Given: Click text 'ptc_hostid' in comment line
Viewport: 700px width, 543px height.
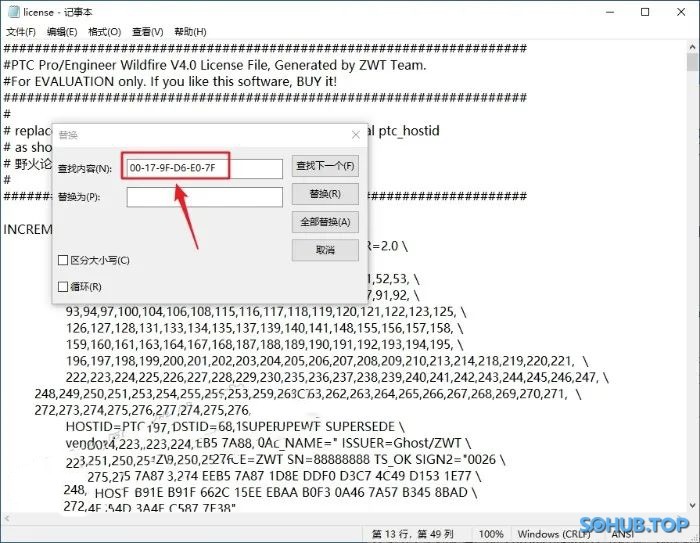Looking at the screenshot, I should 409,131.
